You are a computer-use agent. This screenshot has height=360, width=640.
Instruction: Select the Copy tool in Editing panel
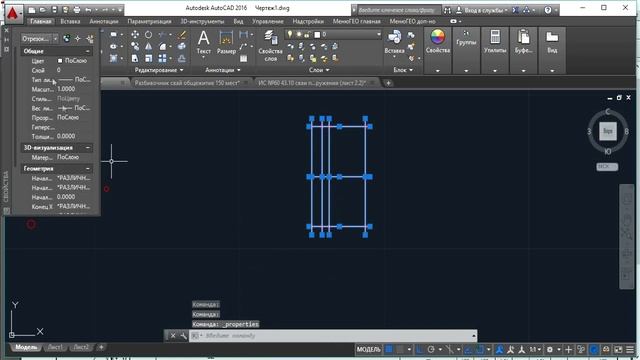pos(135,47)
